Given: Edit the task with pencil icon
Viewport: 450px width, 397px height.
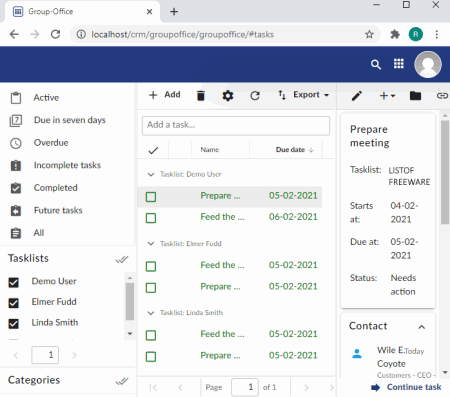Looking at the screenshot, I should [x=357, y=96].
